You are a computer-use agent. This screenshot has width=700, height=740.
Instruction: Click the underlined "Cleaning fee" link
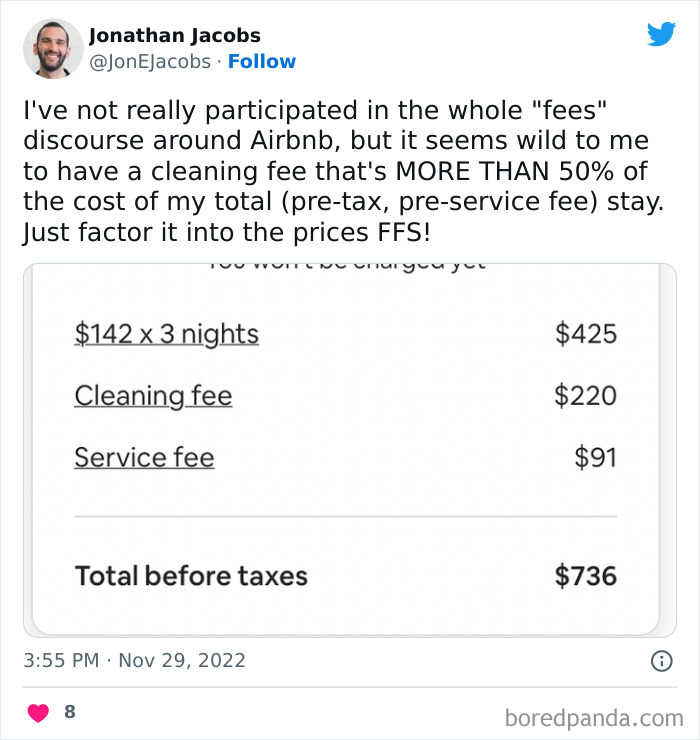153,395
